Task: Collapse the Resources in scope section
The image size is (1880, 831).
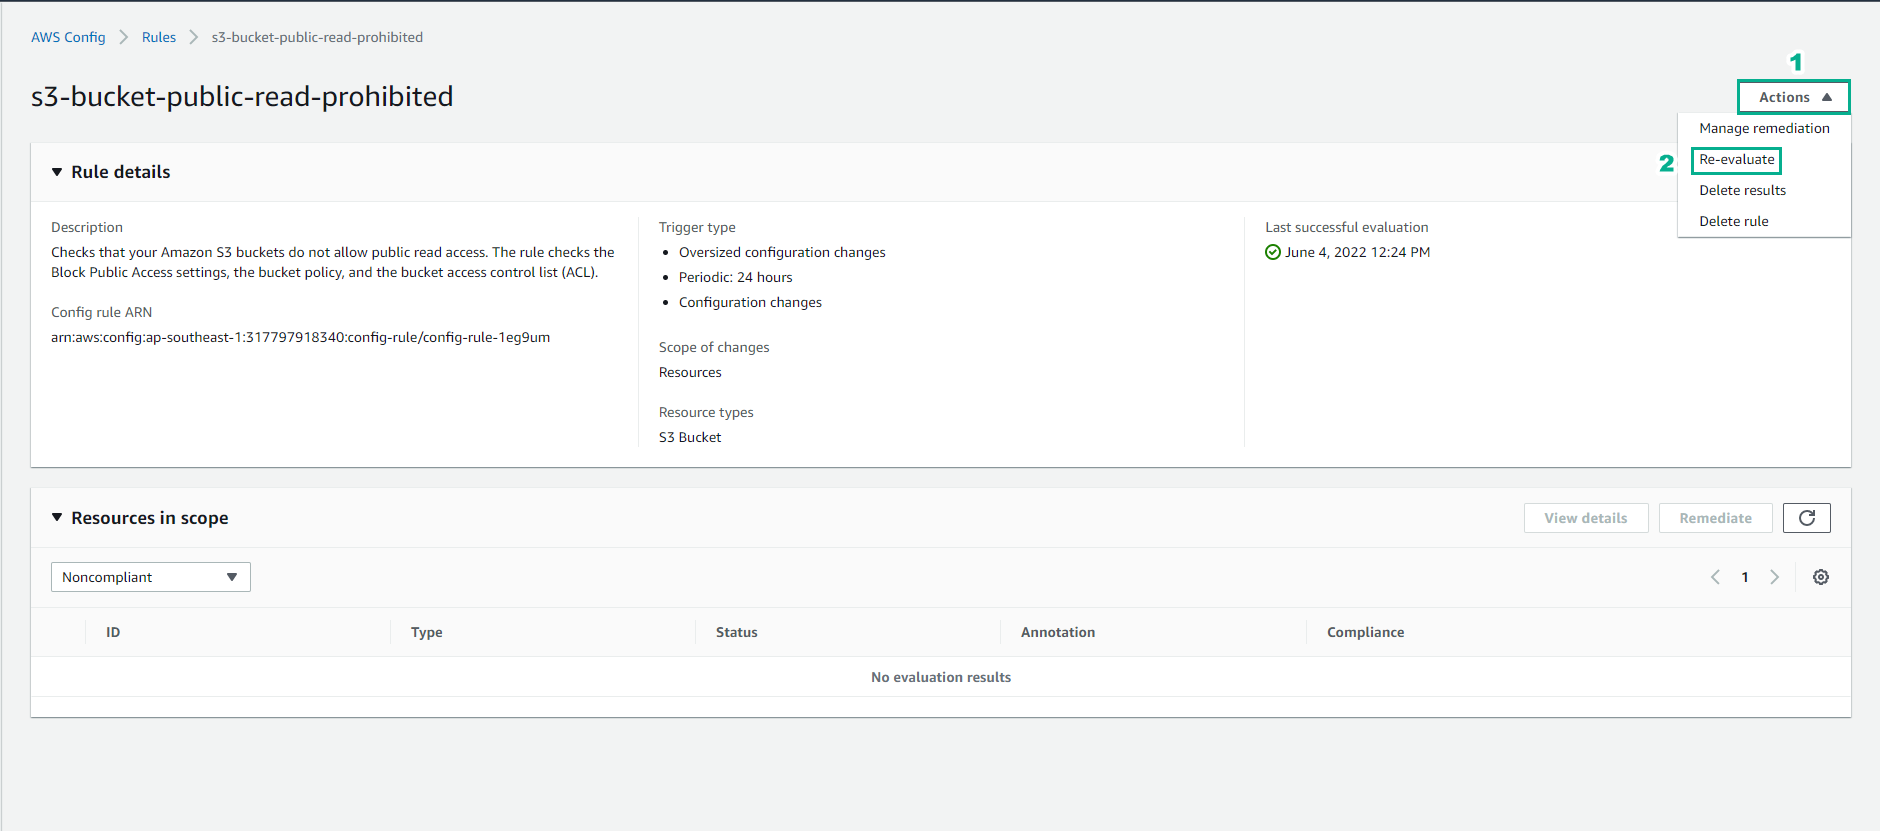Action: coord(57,518)
